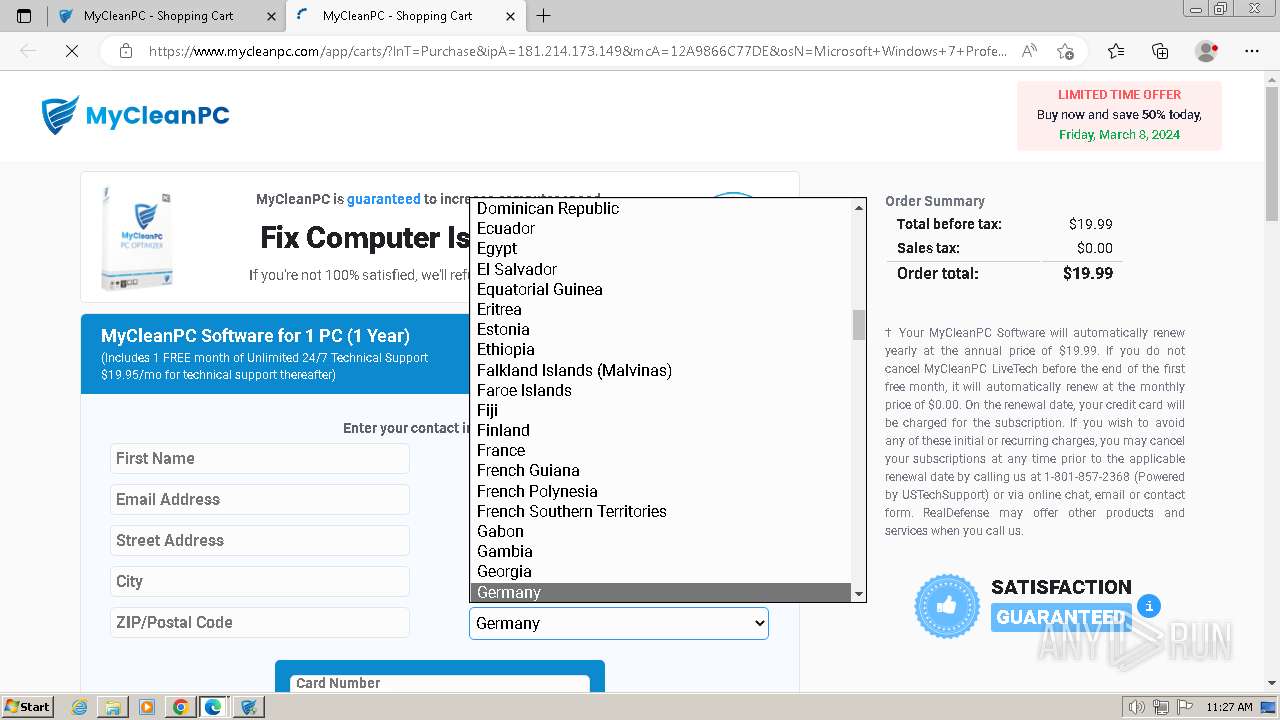Viewport: 1280px width, 720px height.
Task: Click the address bar URL
Action: (x=577, y=51)
